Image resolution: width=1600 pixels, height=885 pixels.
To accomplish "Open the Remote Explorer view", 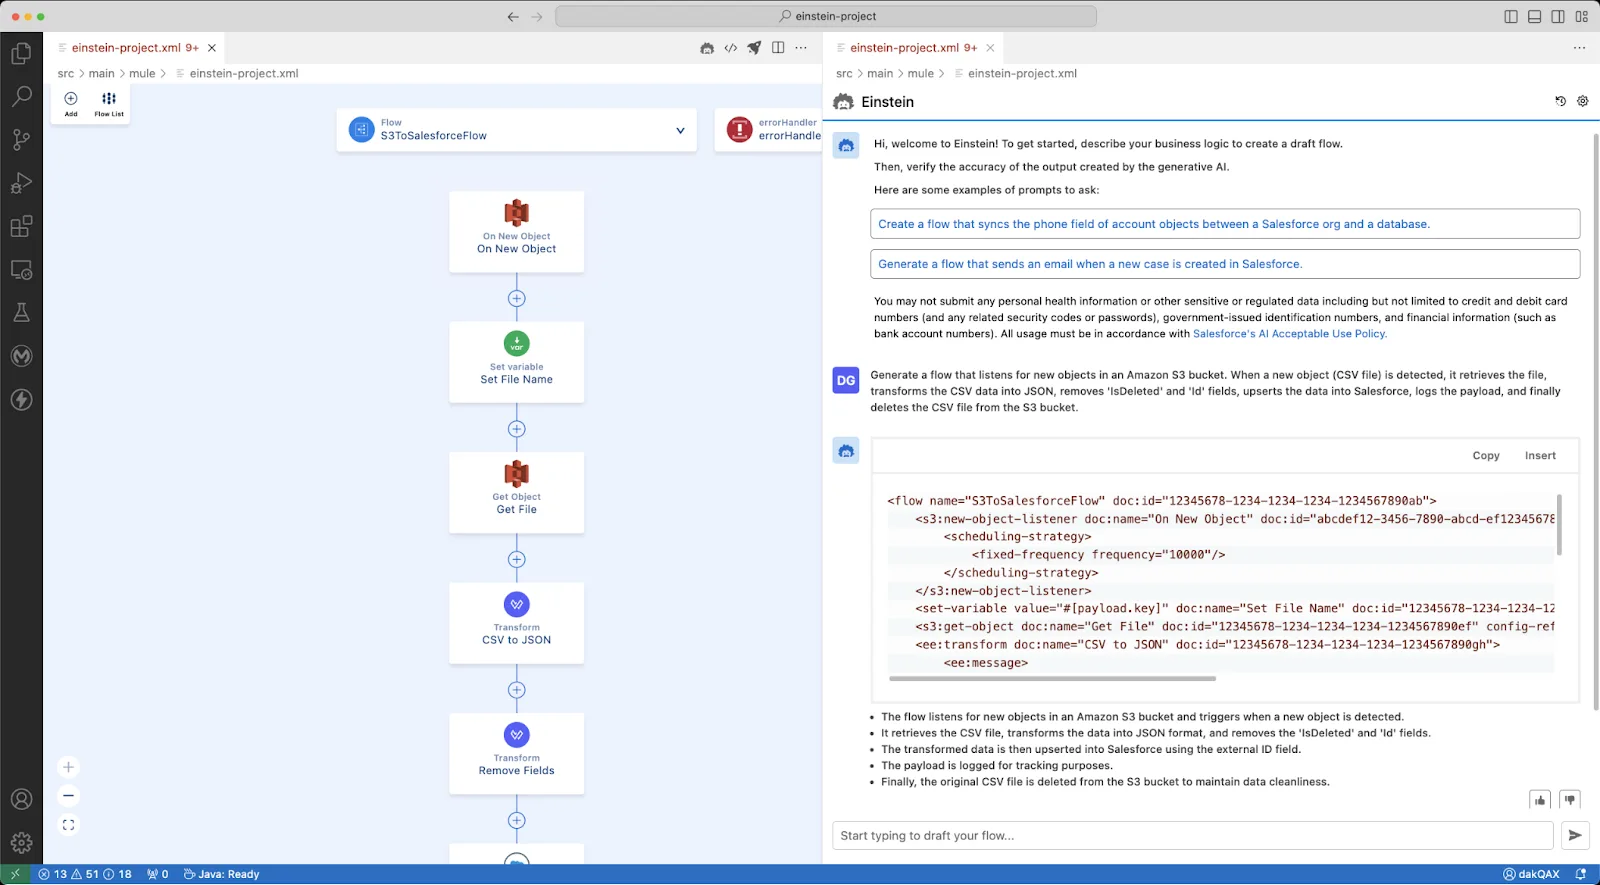I will point(21,270).
